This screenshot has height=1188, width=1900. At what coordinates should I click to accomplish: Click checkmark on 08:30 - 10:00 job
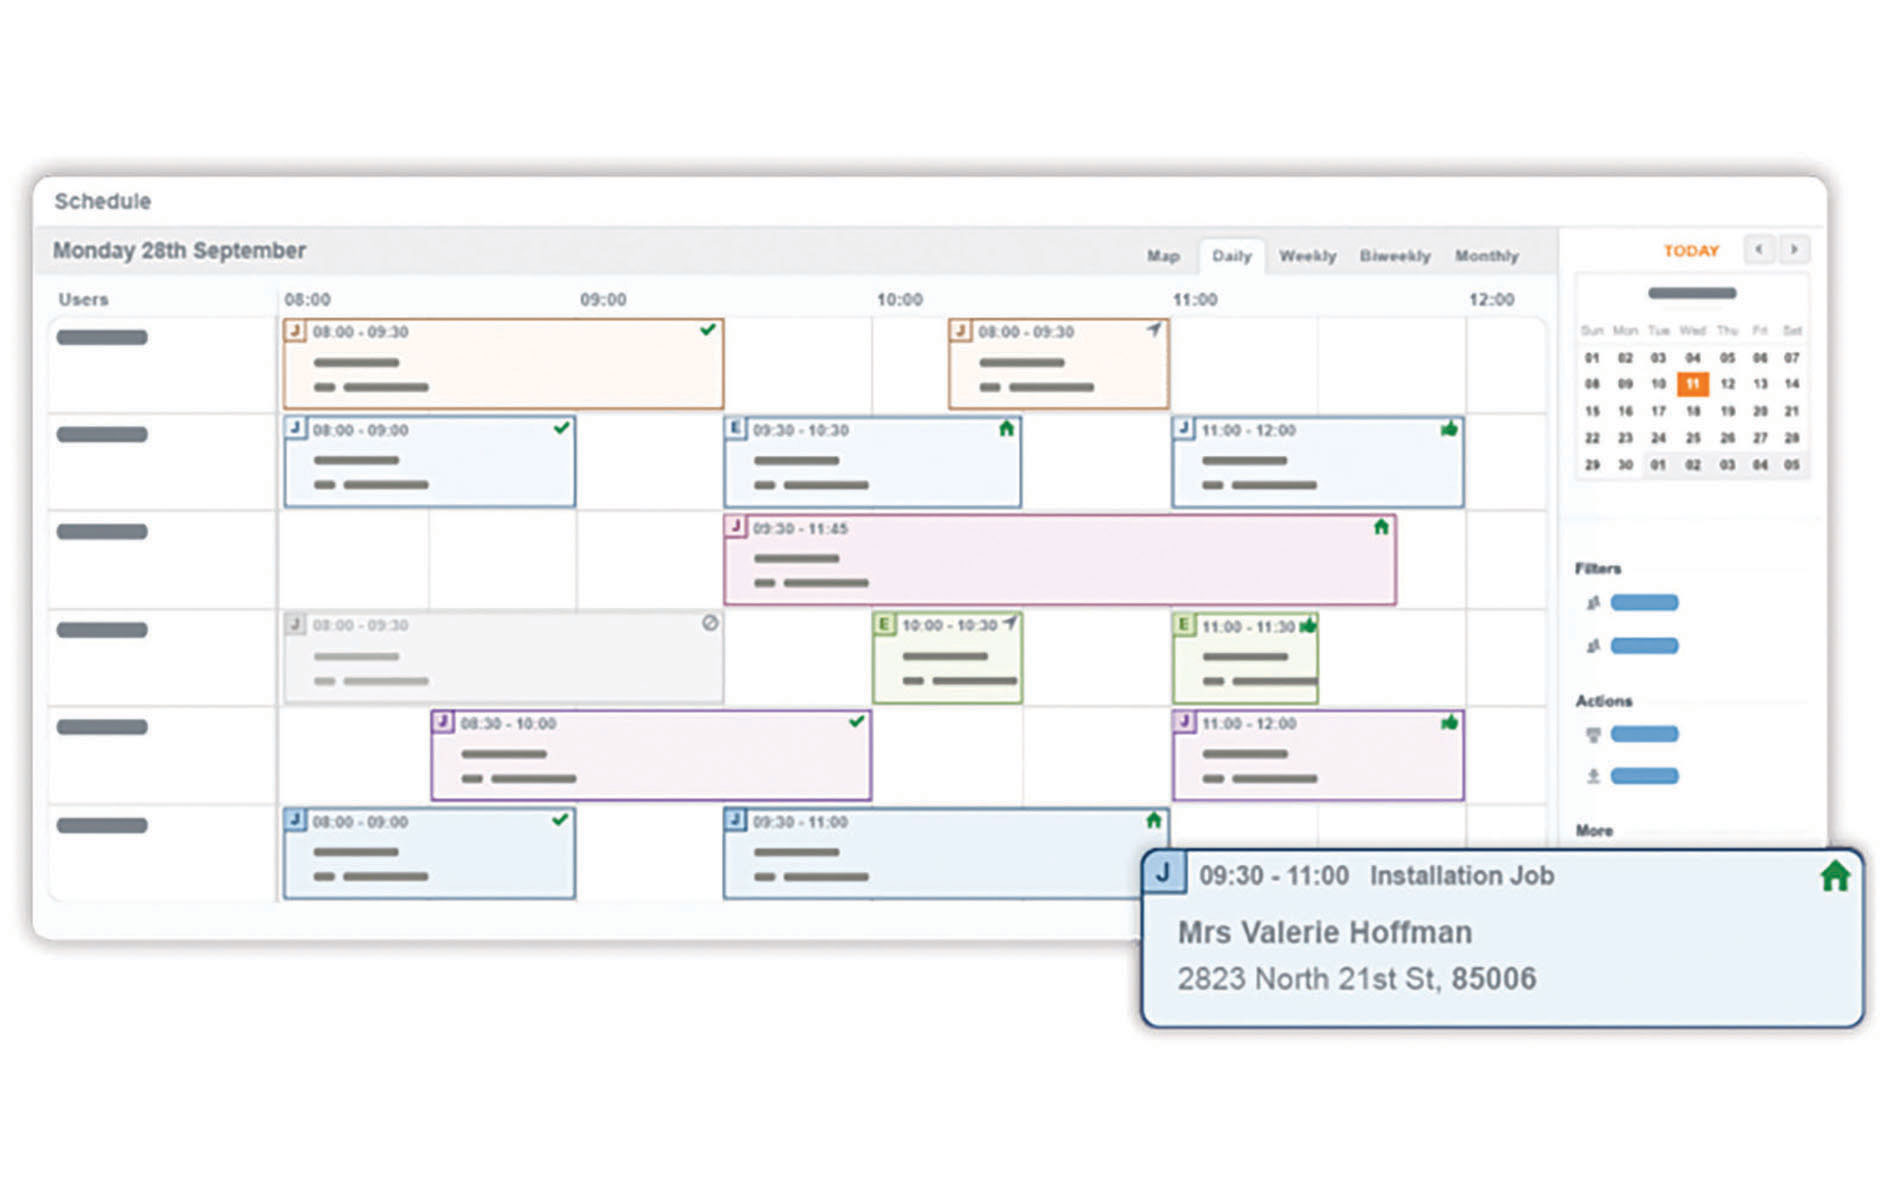(856, 721)
